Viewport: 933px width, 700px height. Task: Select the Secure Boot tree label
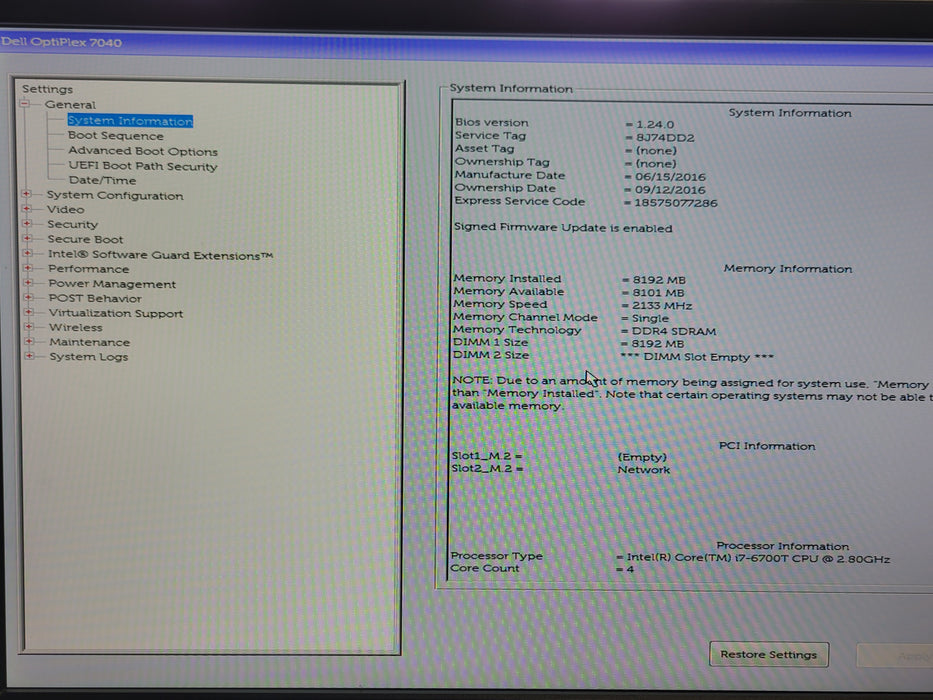[85, 239]
